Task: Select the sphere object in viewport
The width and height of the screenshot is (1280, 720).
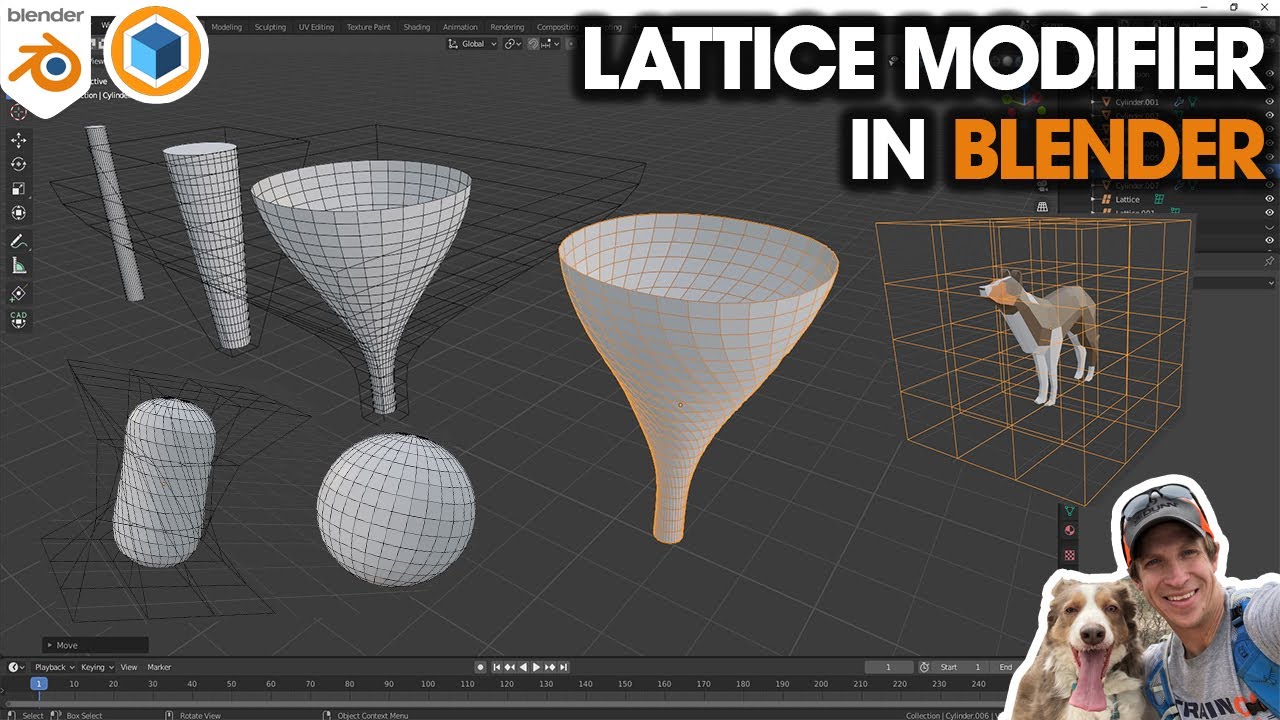Action: coord(396,509)
